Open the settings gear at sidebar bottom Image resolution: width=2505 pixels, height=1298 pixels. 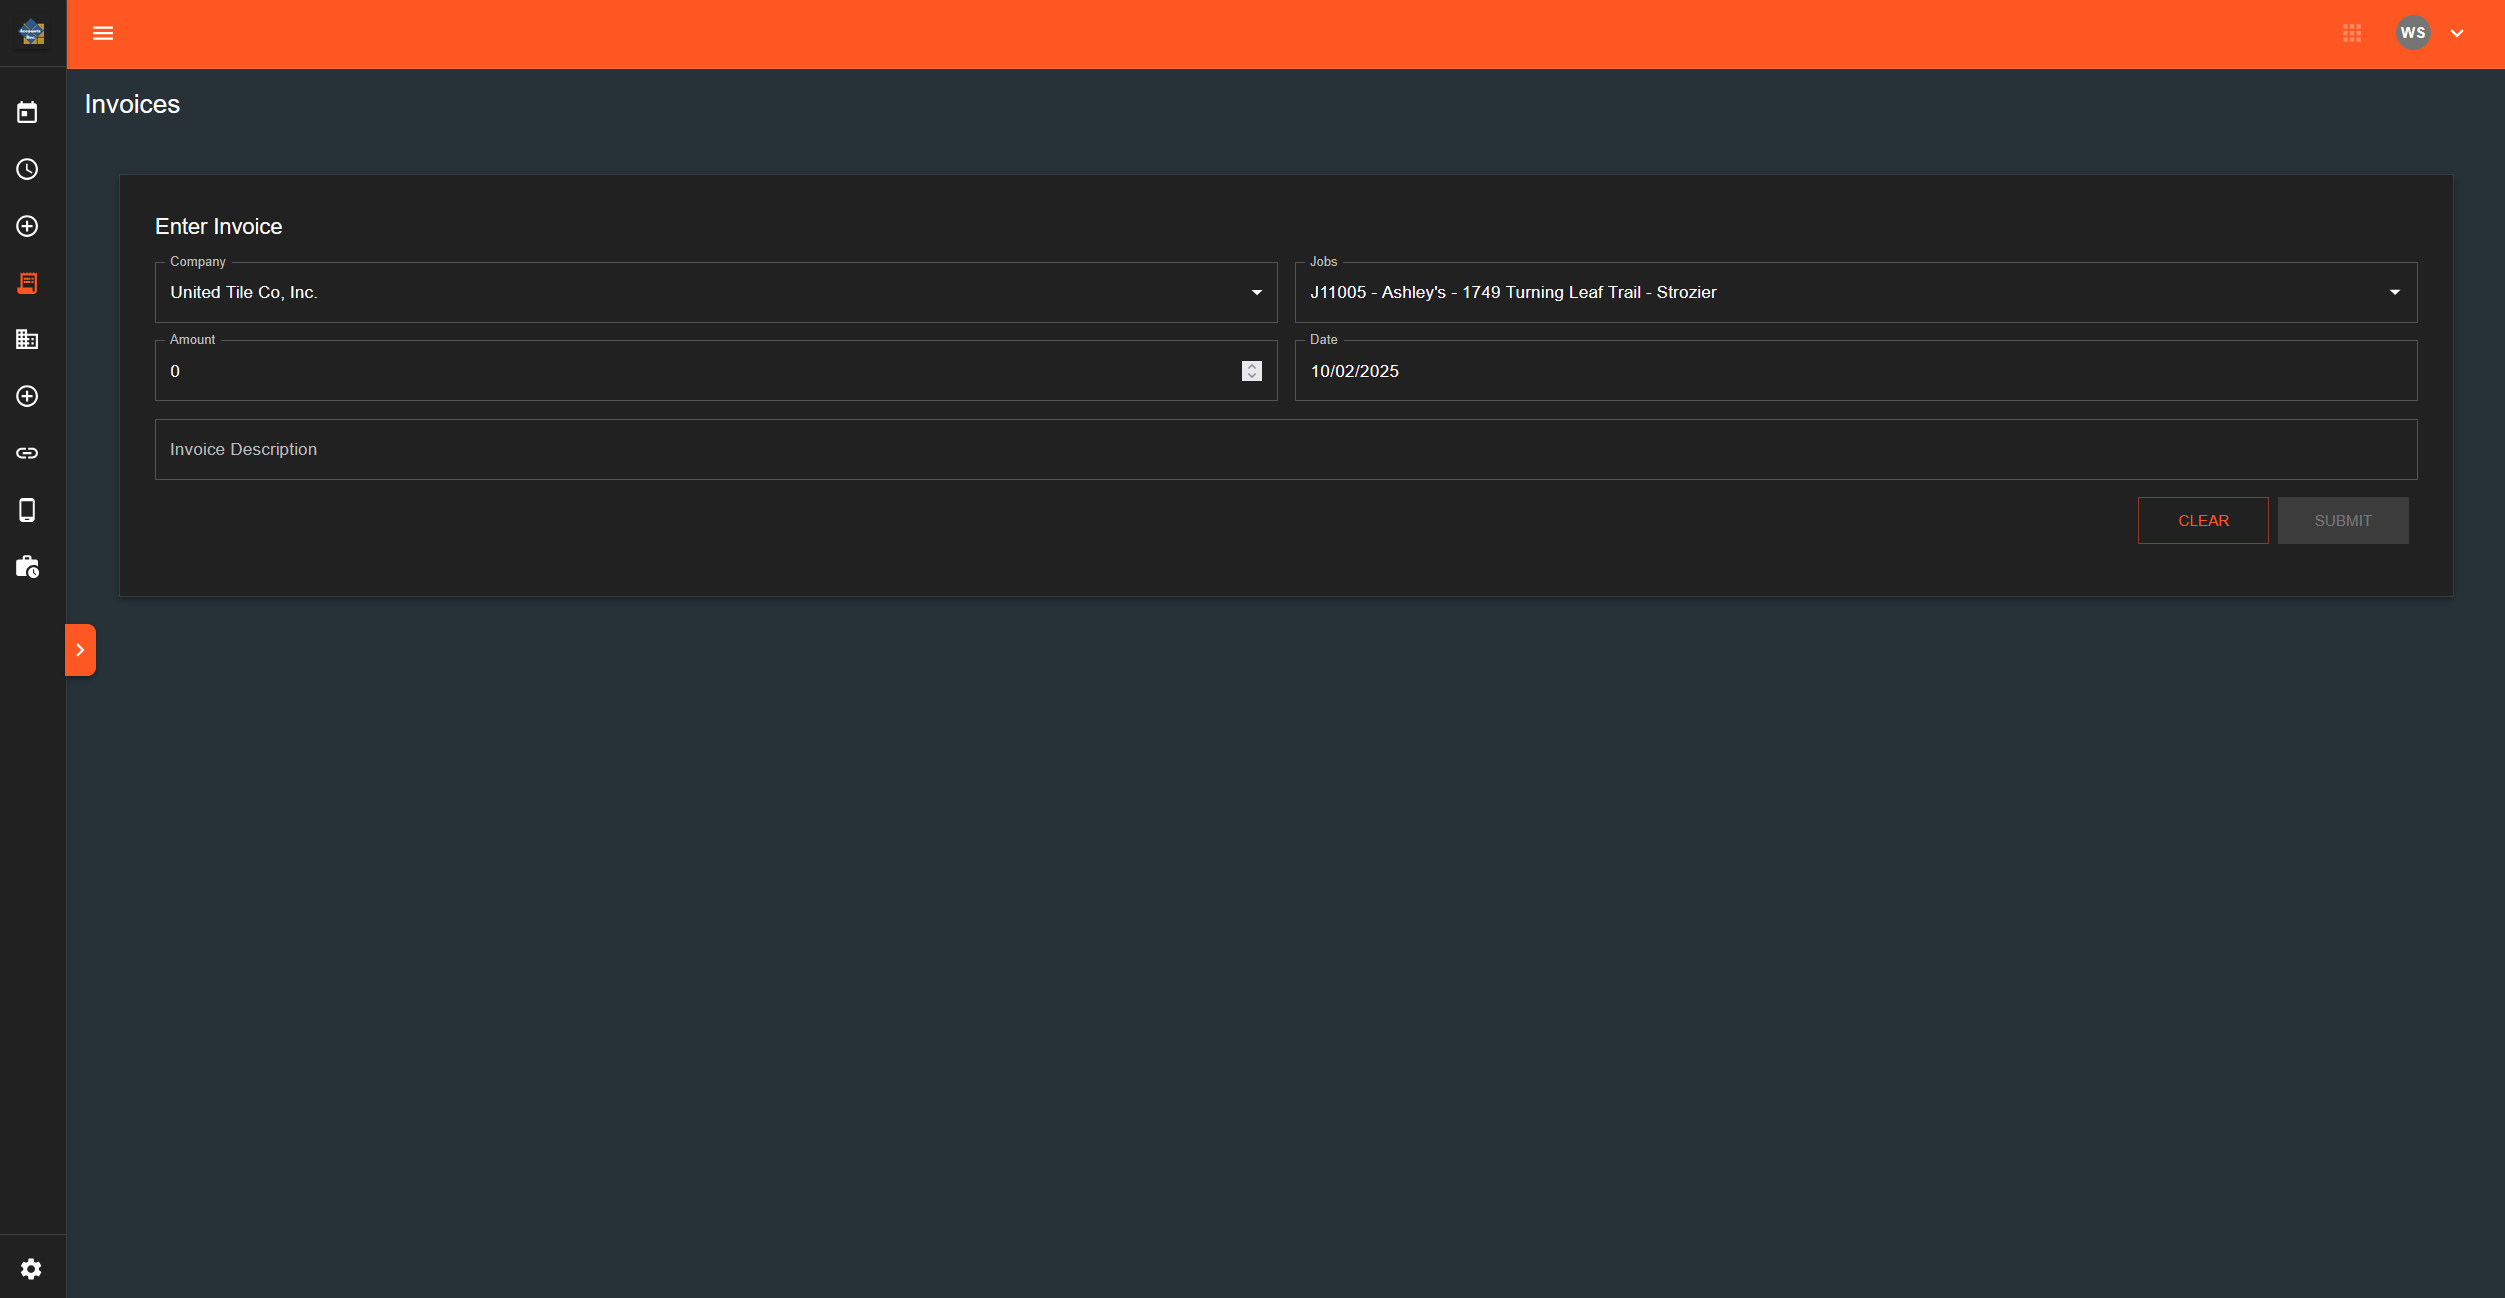[x=30, y=1268]
